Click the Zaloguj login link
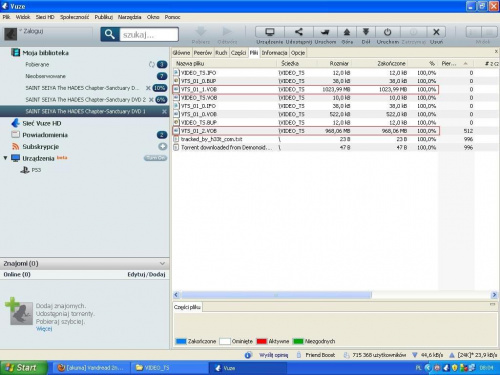This screenshot has width=500, height=375. [x=33, y=31]
